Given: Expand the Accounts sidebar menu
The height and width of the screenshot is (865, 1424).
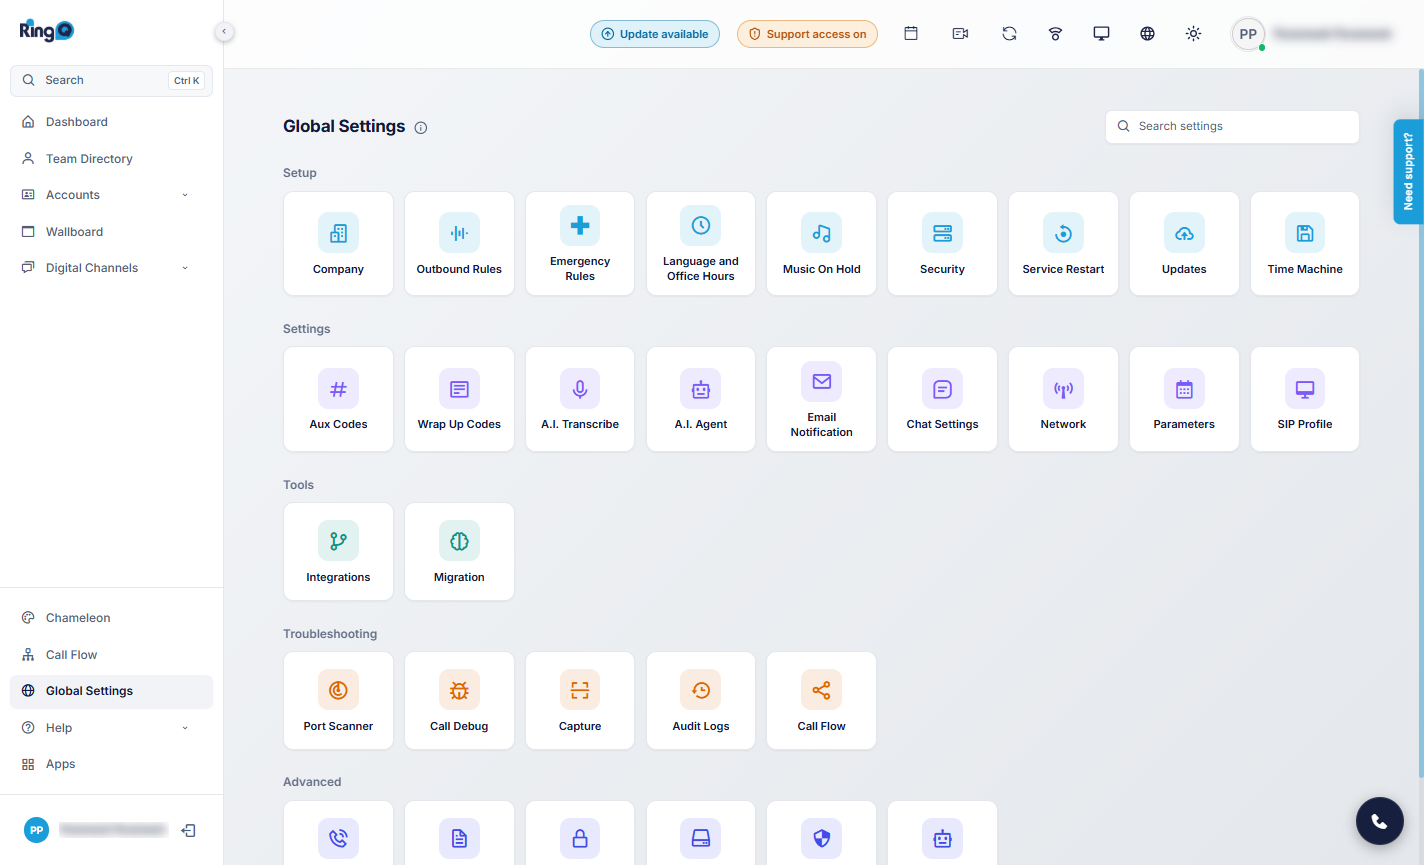Looking at the screenshot, I should [x=111, y=195].
